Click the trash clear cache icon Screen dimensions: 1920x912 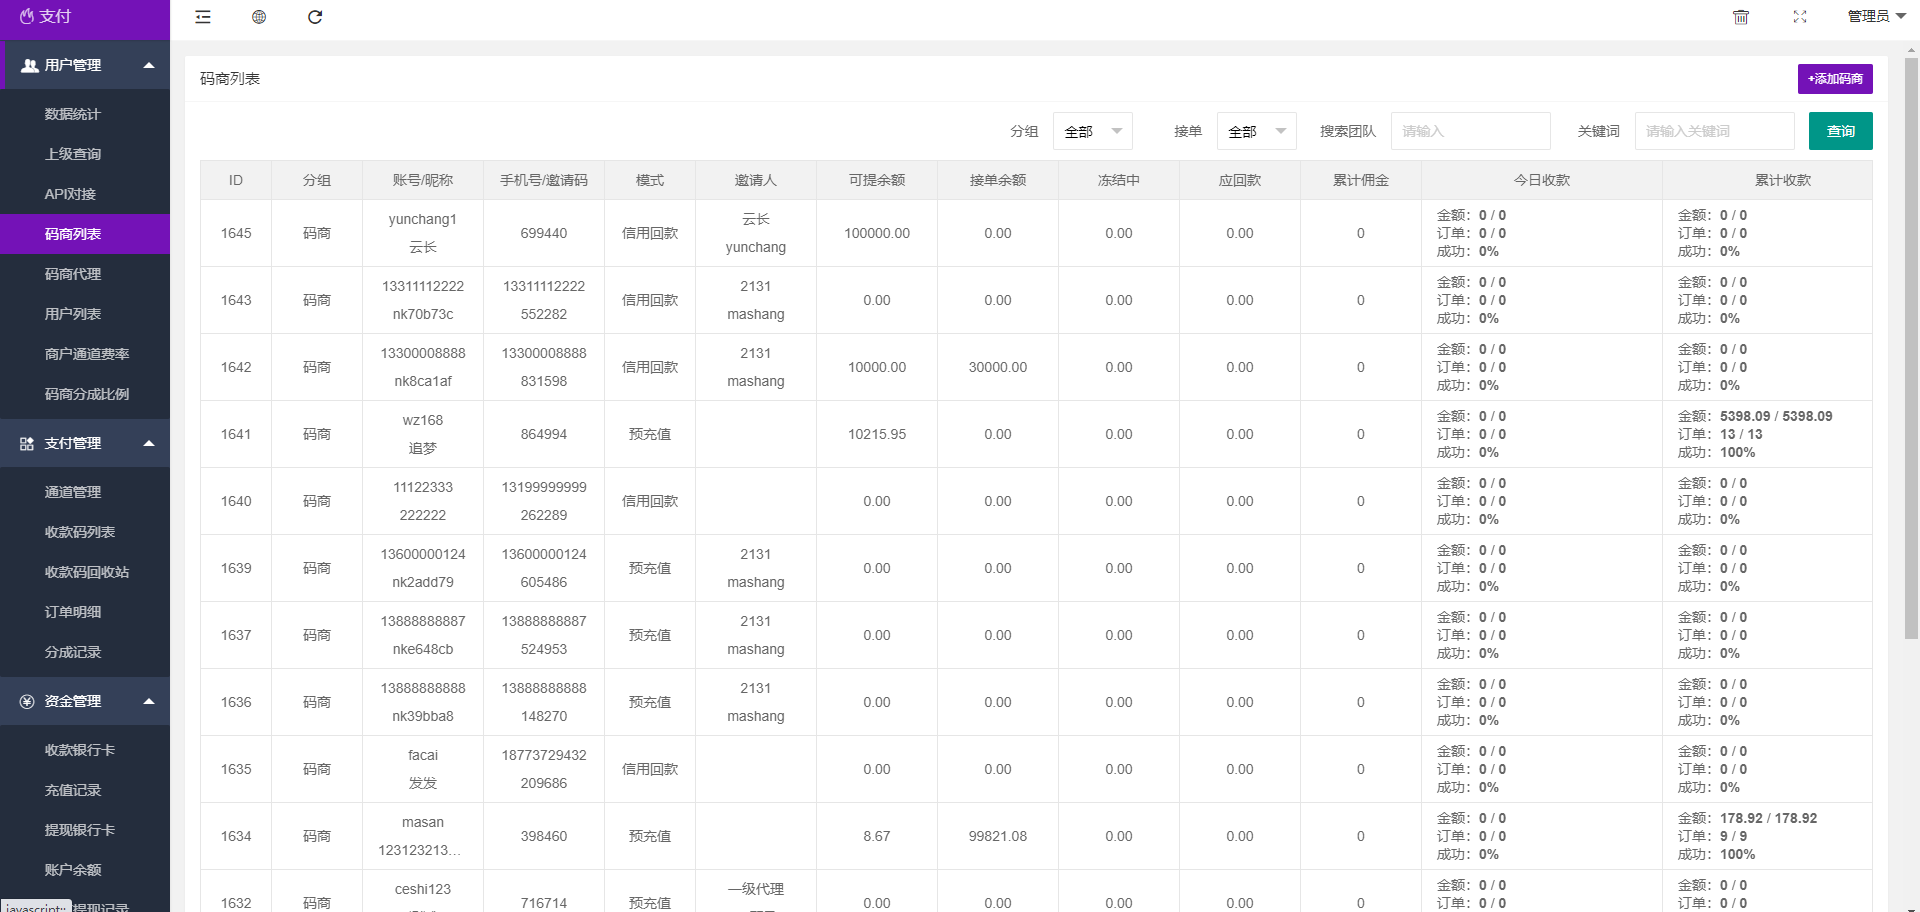click(x=1741, y=17)
